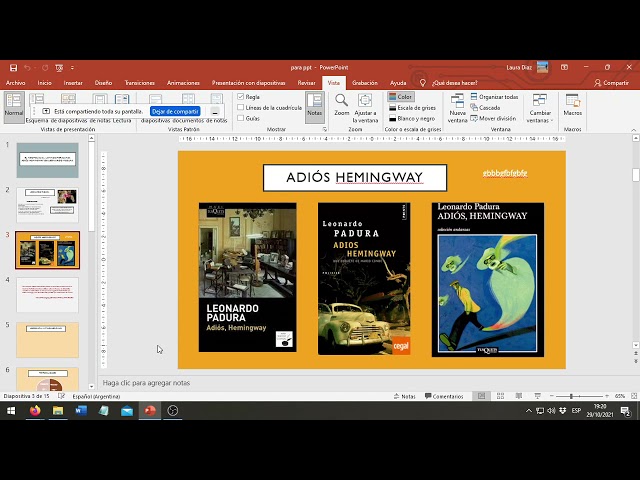This screenshot has height=480, width=640.
Task: Switch to the Insertar tab
Action: click(x=73, y=83)
